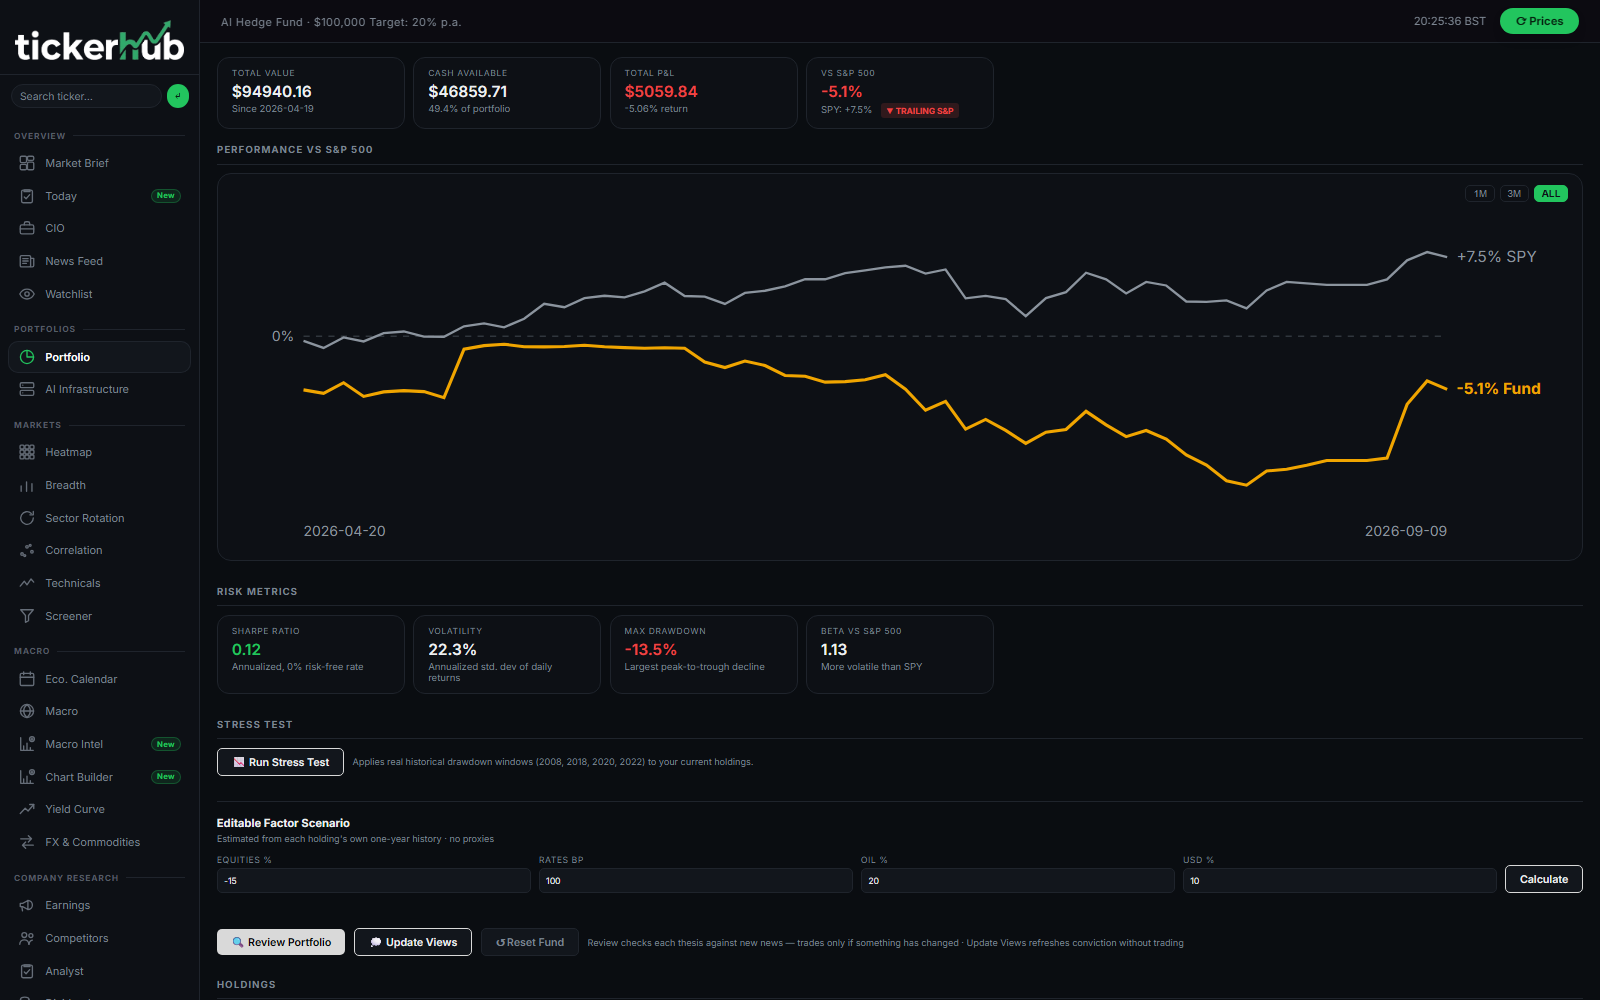
Task: Open Macro Intel in sidebar
Action: coord(99,744)
